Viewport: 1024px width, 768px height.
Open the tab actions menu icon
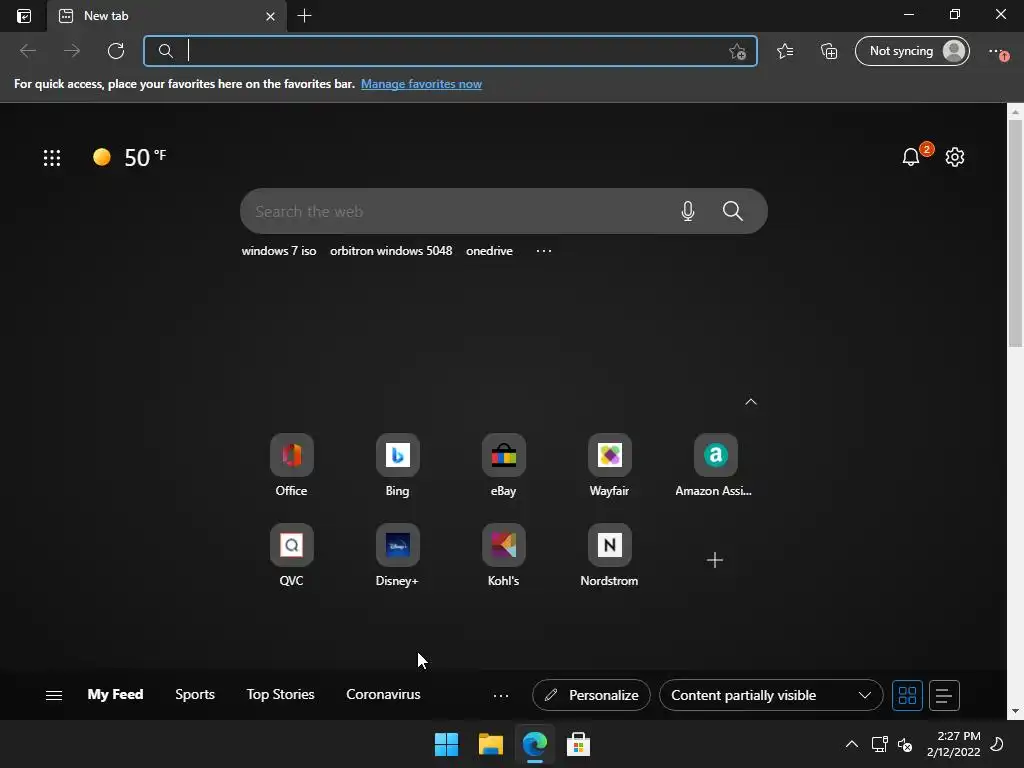(x=24, y=16)
